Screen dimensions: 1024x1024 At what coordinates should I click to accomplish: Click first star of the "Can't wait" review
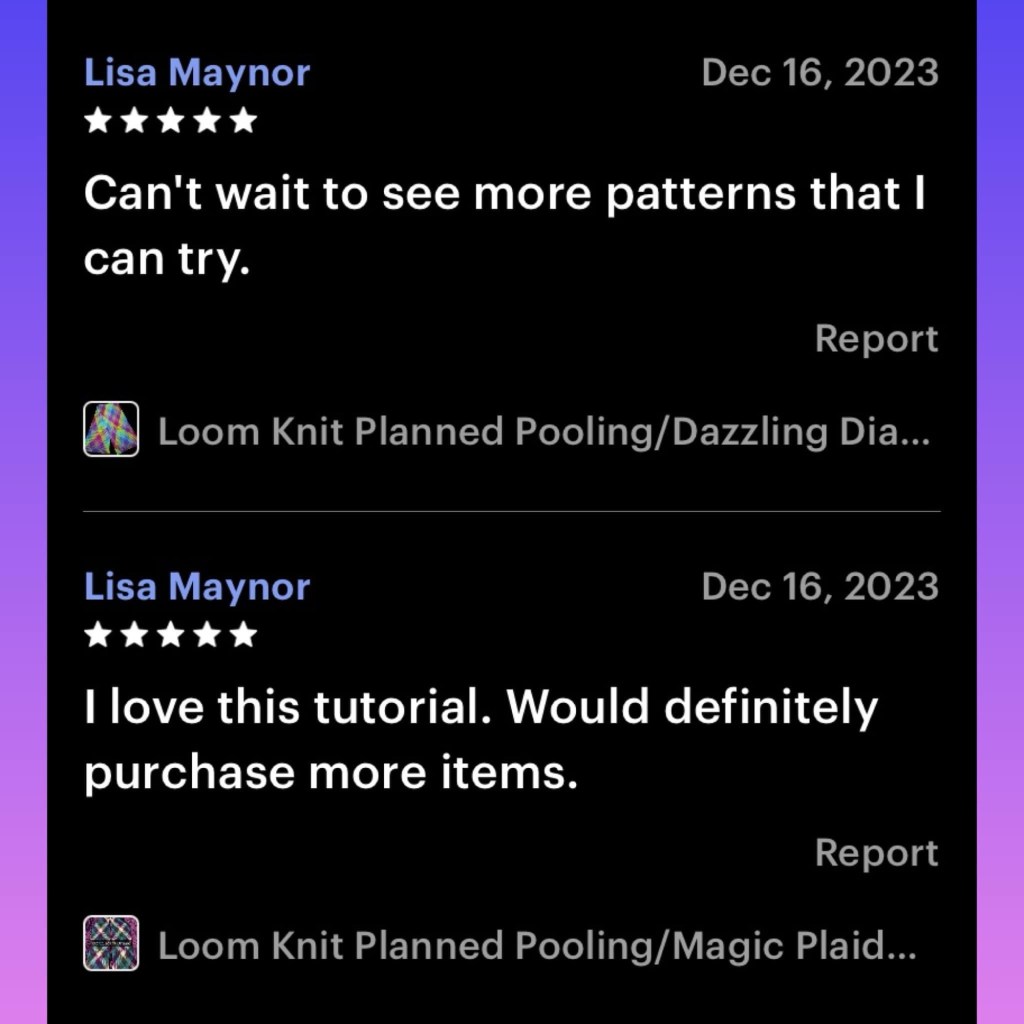98,121
